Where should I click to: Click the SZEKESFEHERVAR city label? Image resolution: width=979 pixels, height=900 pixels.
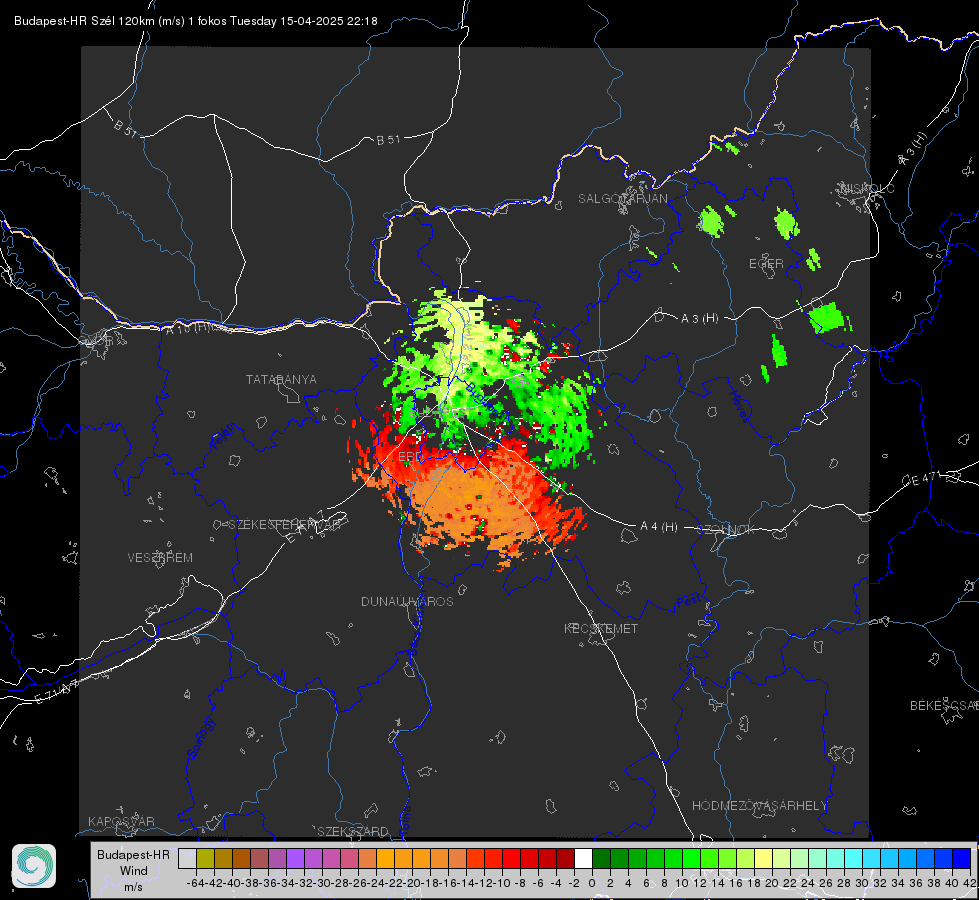coord(287,525)
